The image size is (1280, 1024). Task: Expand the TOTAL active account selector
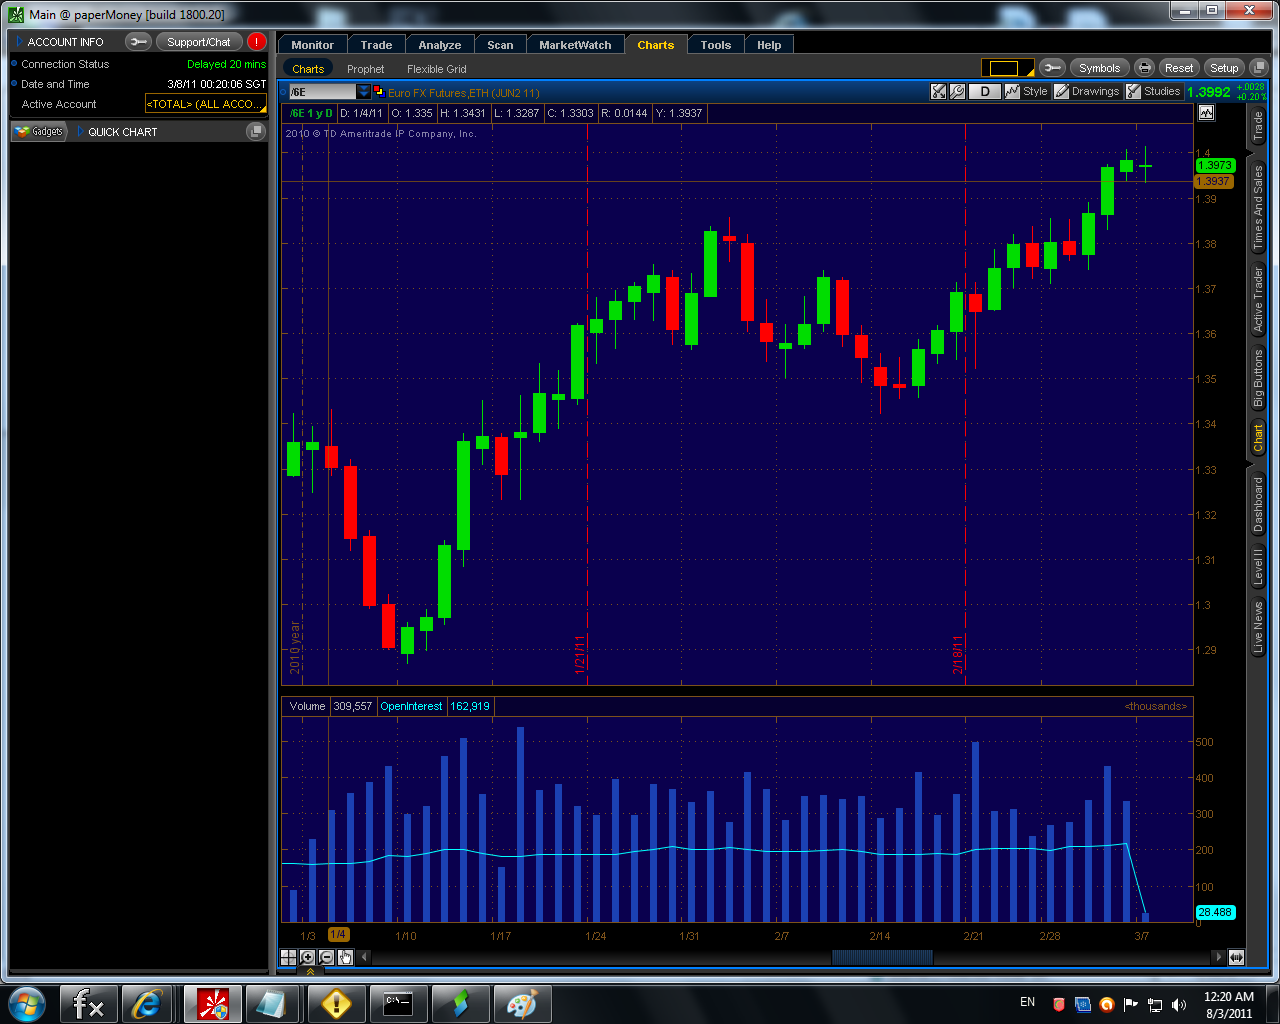[206, 104]
